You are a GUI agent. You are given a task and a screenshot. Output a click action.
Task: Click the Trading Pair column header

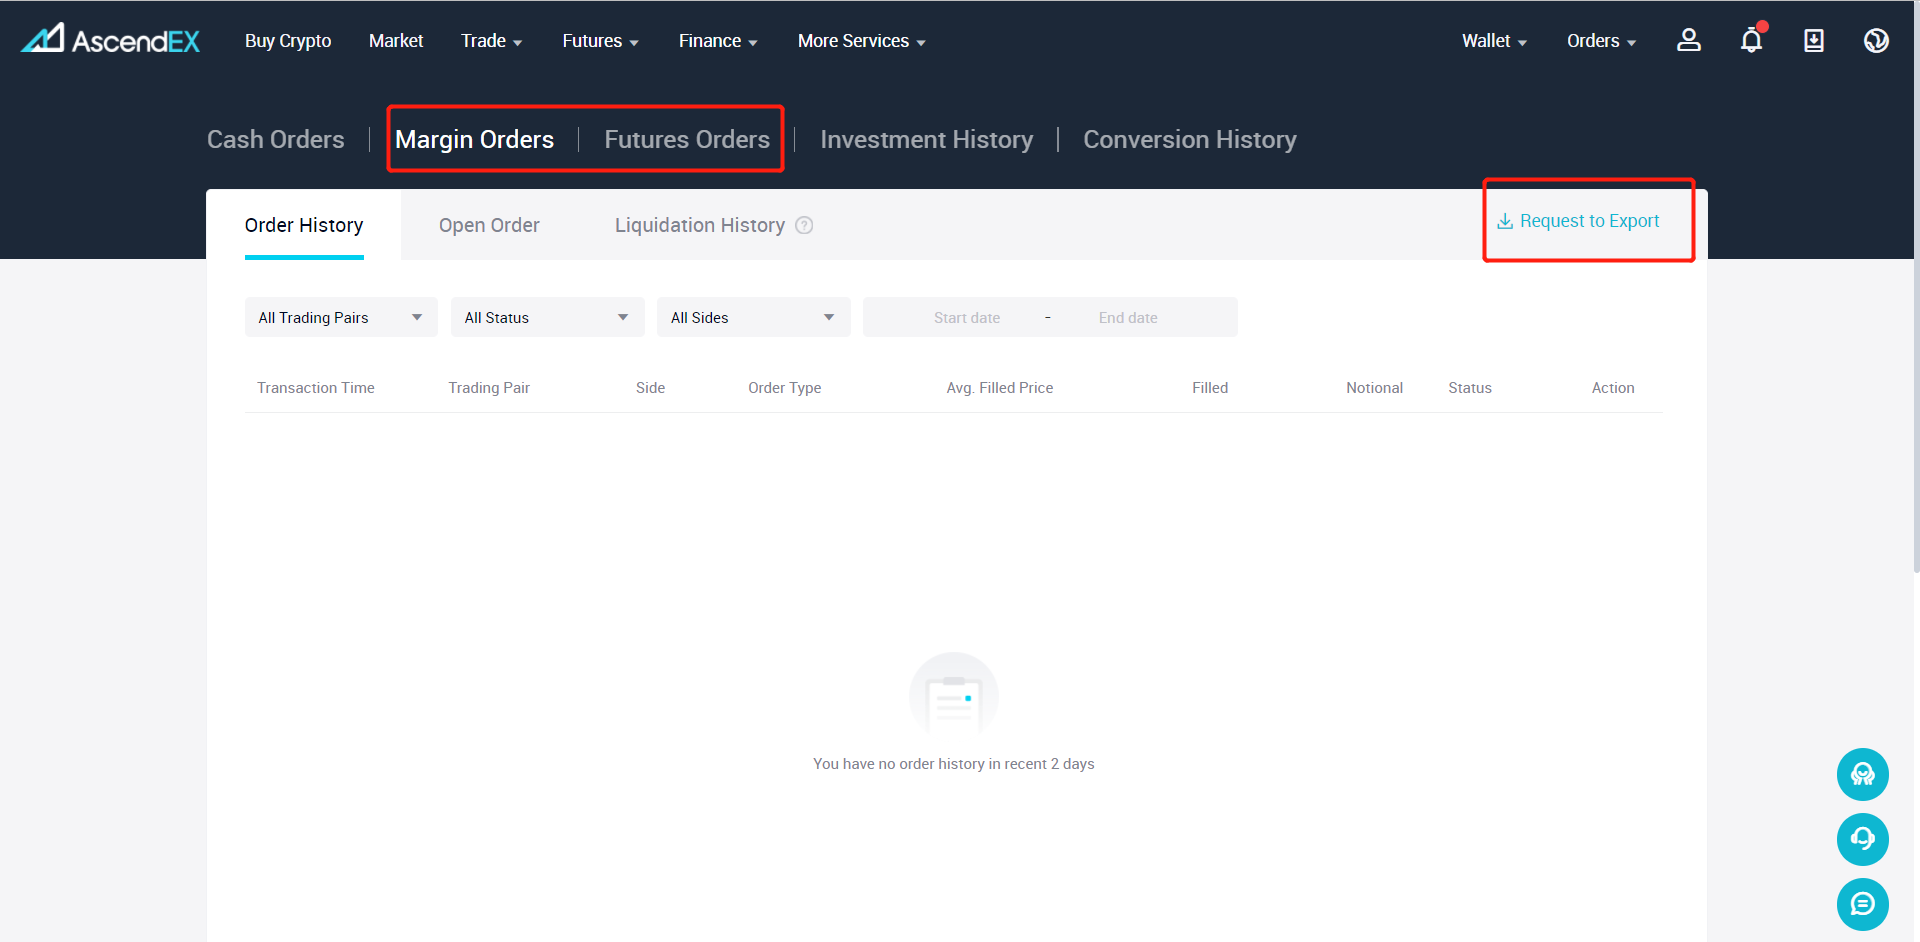click(x=489, y=388)
